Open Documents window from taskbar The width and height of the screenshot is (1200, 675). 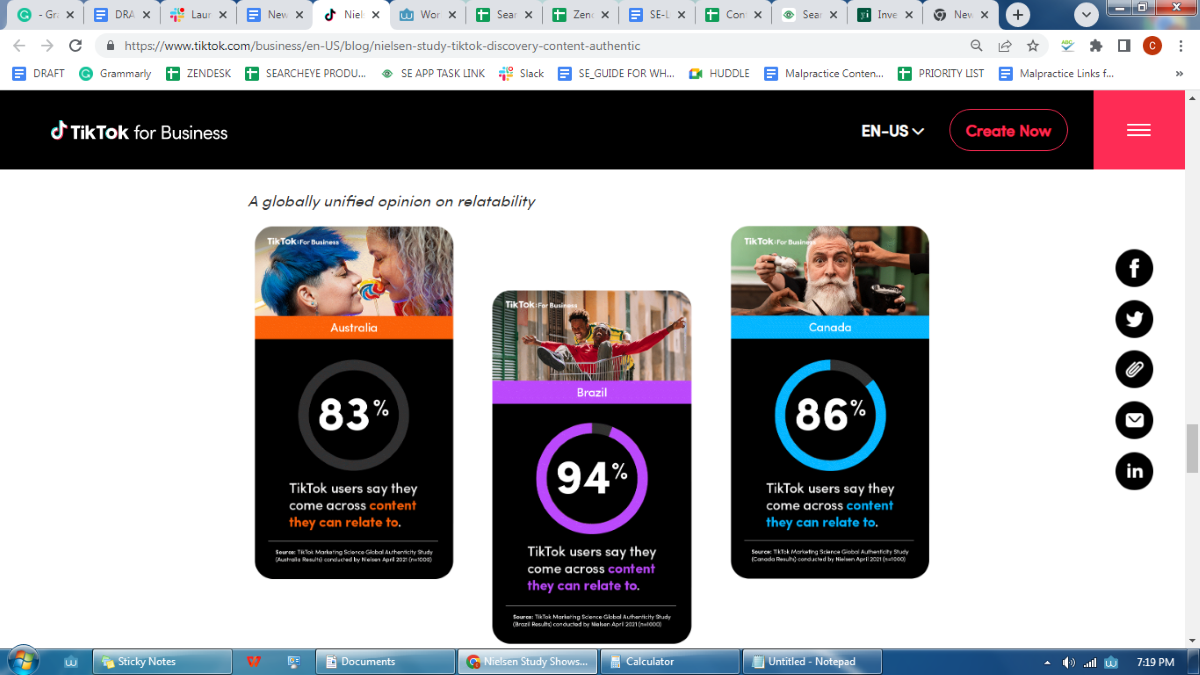386,661
